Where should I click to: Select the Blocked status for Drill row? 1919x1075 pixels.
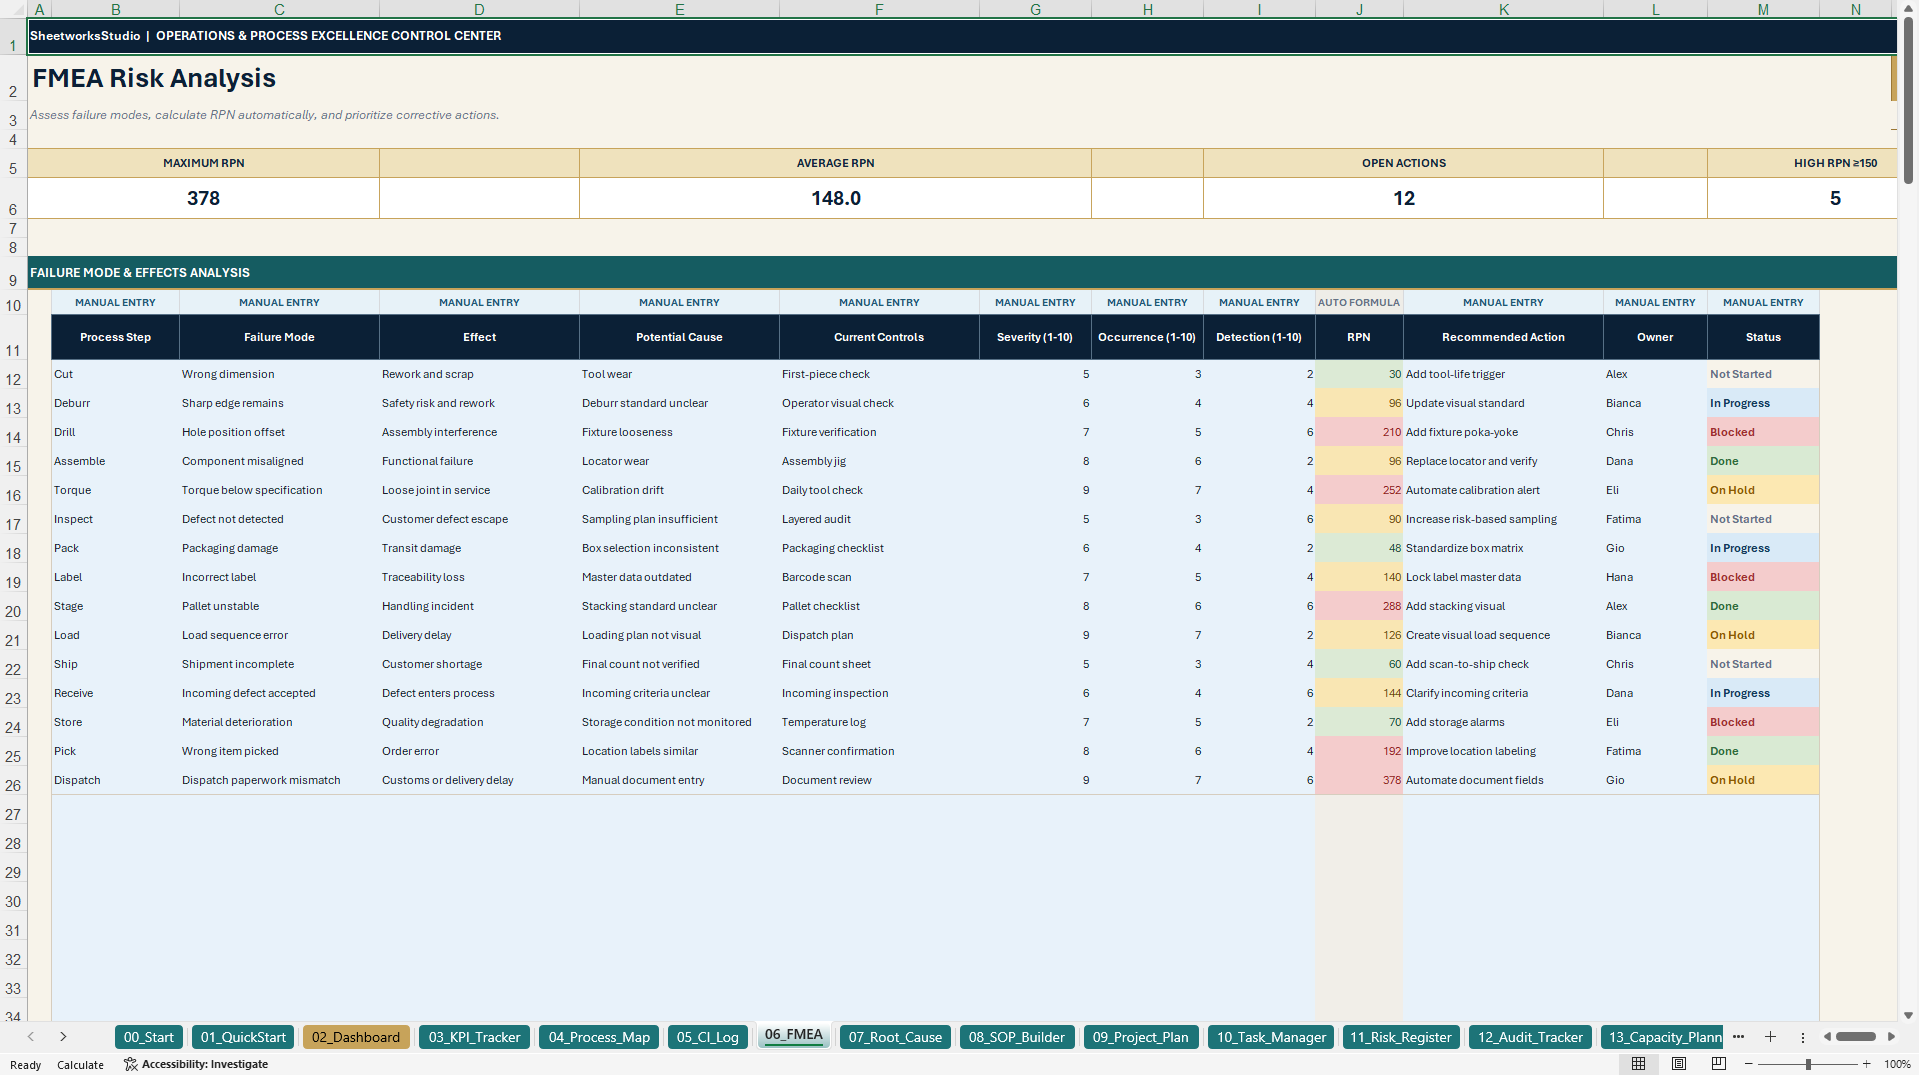pyautogui.click(x=1763, y=432)
